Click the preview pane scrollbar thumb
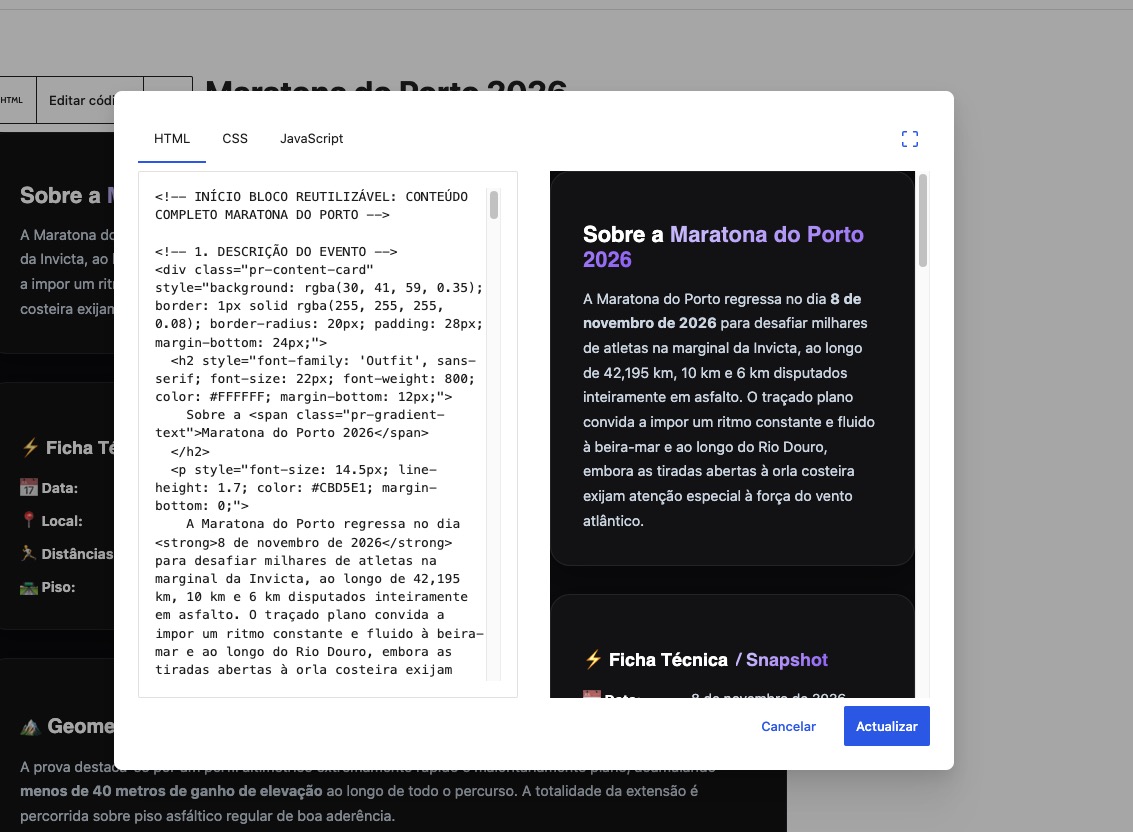 (x=923, y=220)
